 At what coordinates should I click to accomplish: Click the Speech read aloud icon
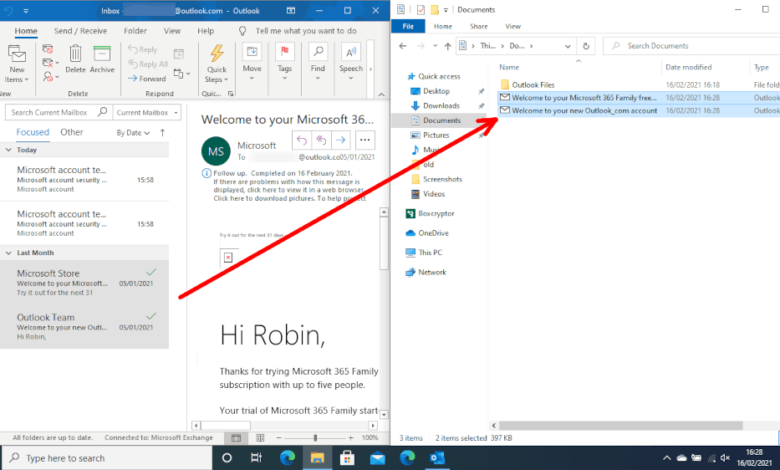[351, 52]
